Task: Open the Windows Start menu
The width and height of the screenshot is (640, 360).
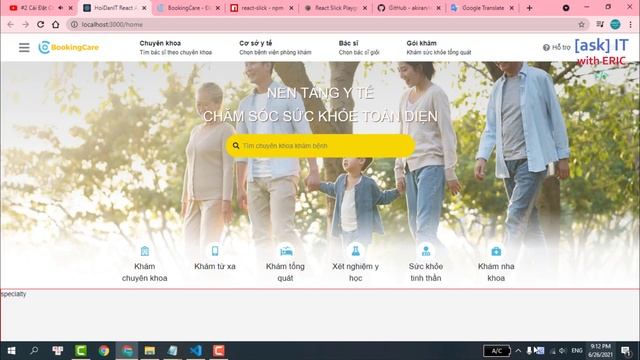Action: pos(11,351)
